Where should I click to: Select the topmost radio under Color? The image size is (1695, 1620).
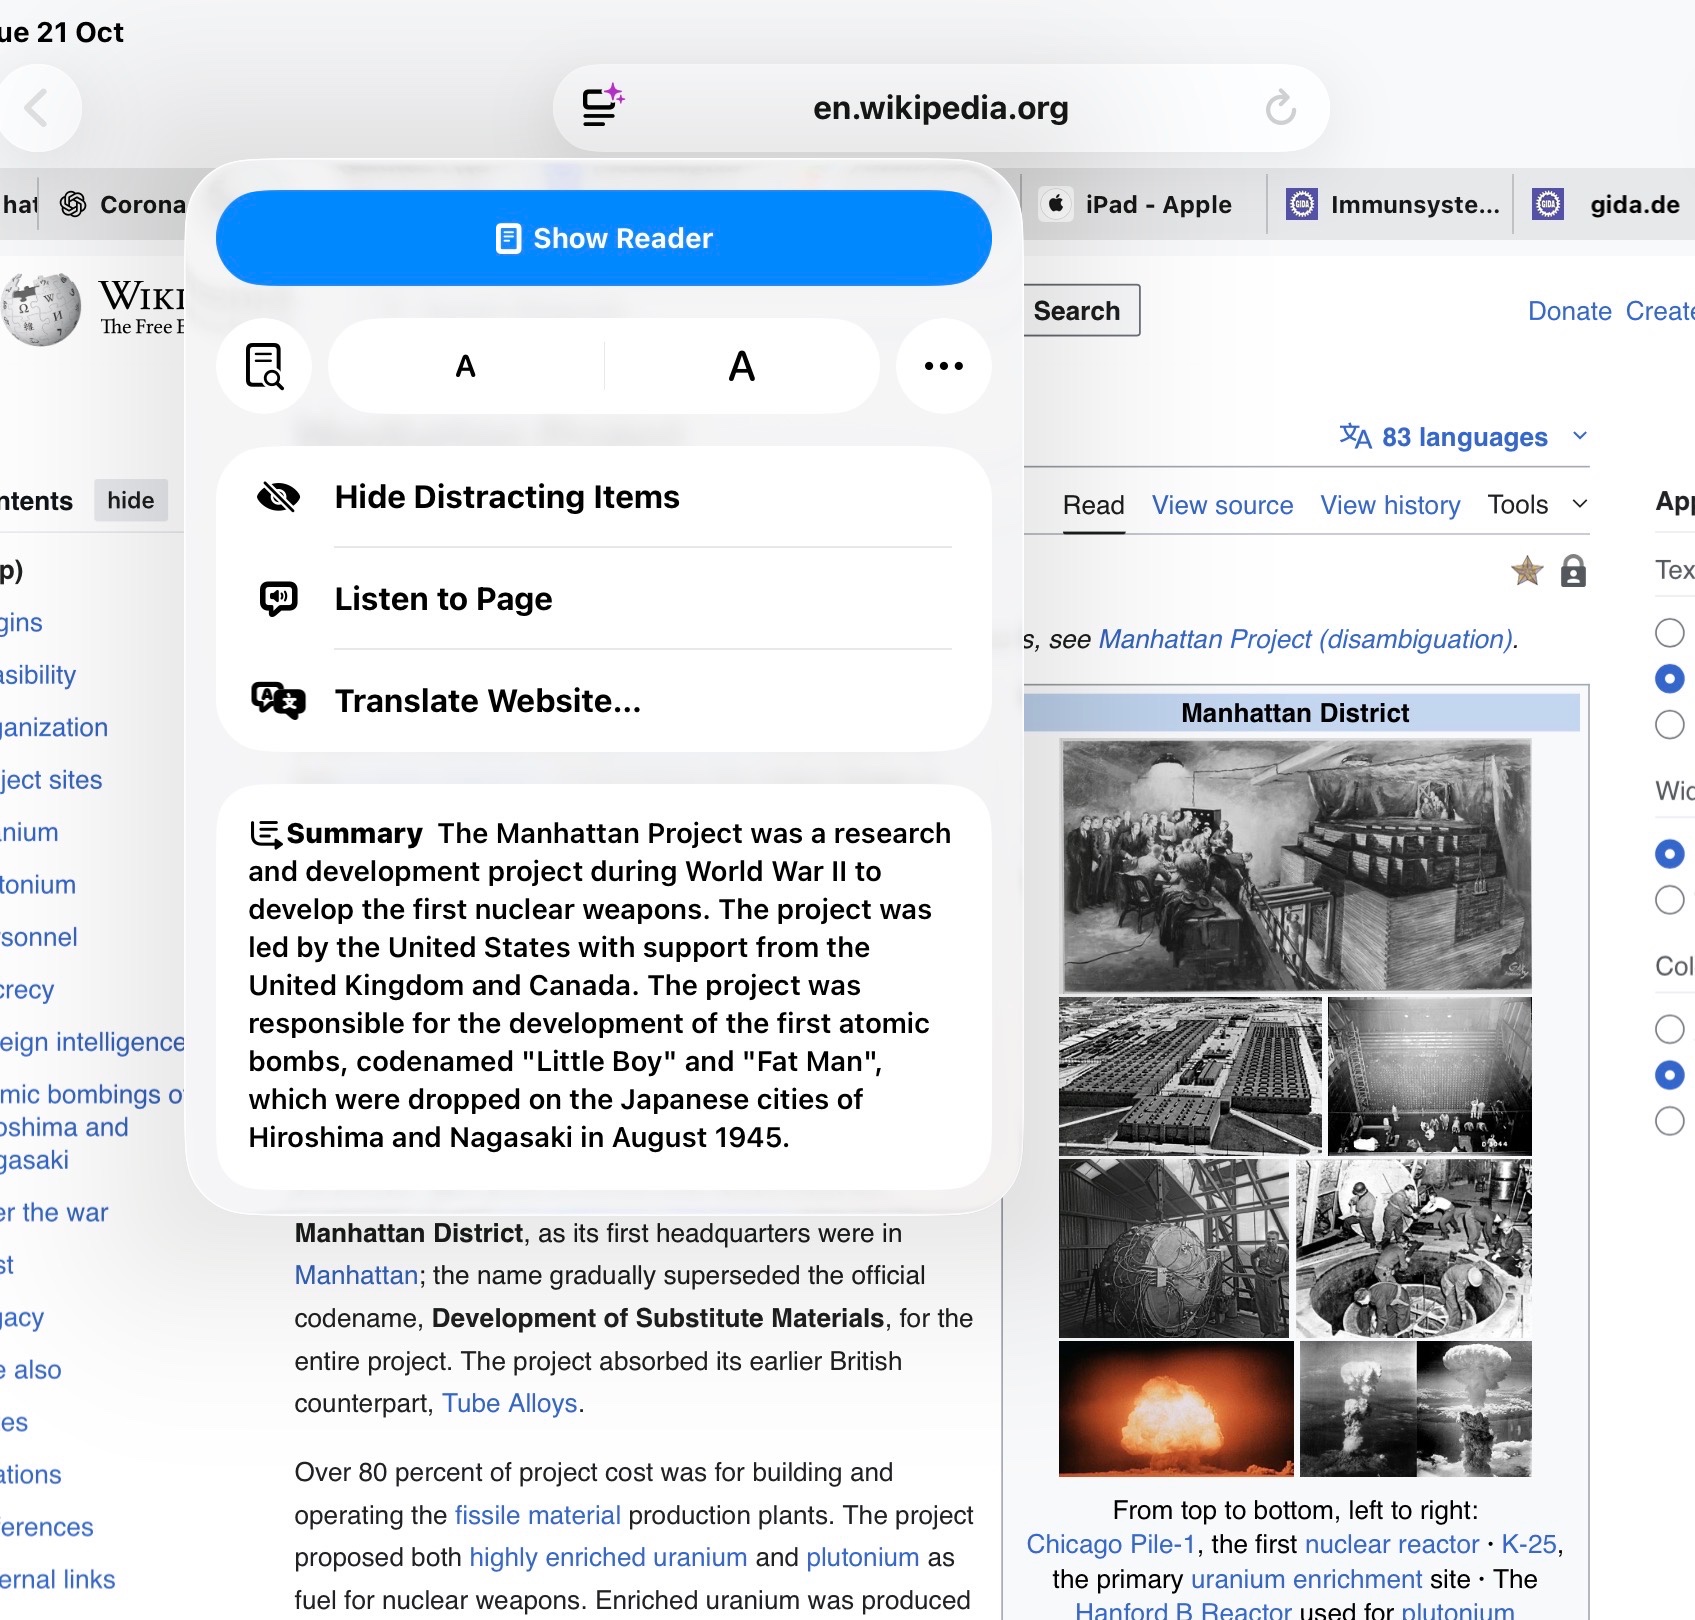coord(1669,1029)
